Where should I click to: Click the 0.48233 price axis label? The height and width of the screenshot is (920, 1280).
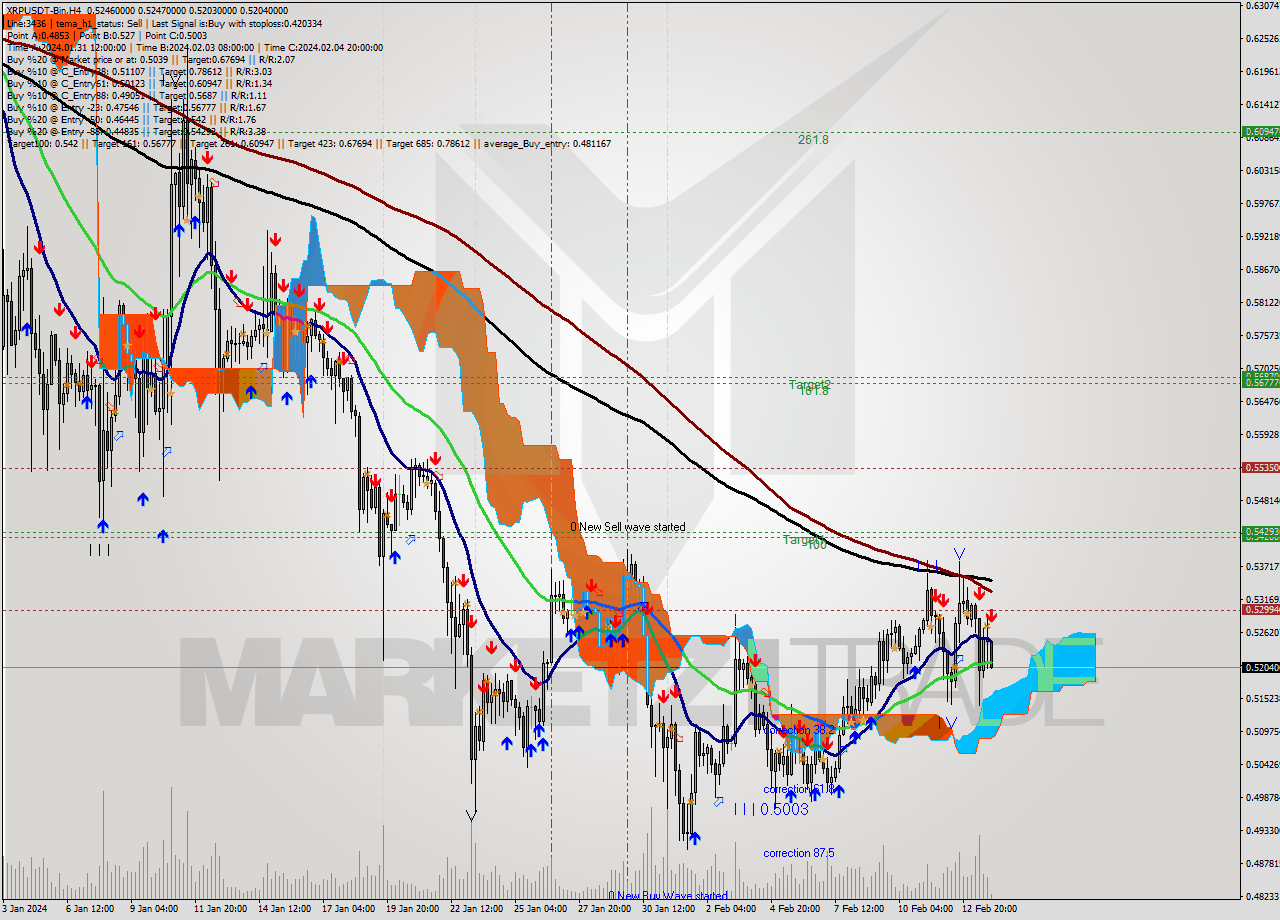coord(1262,896)
